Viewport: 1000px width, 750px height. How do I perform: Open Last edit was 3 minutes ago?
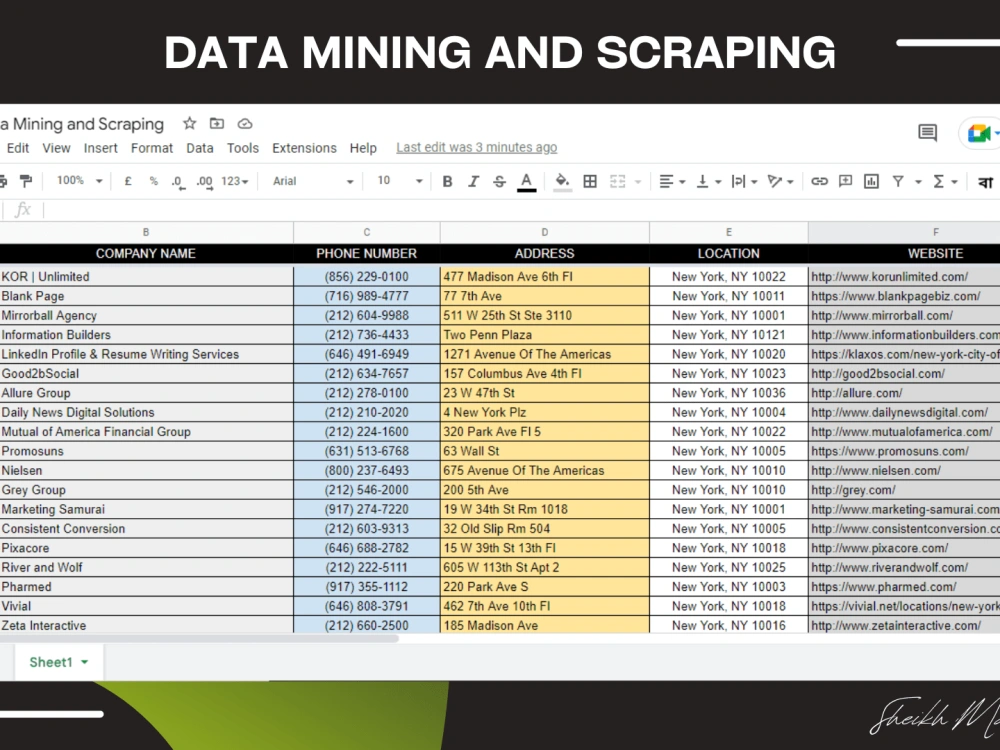[x=476, y=147]
